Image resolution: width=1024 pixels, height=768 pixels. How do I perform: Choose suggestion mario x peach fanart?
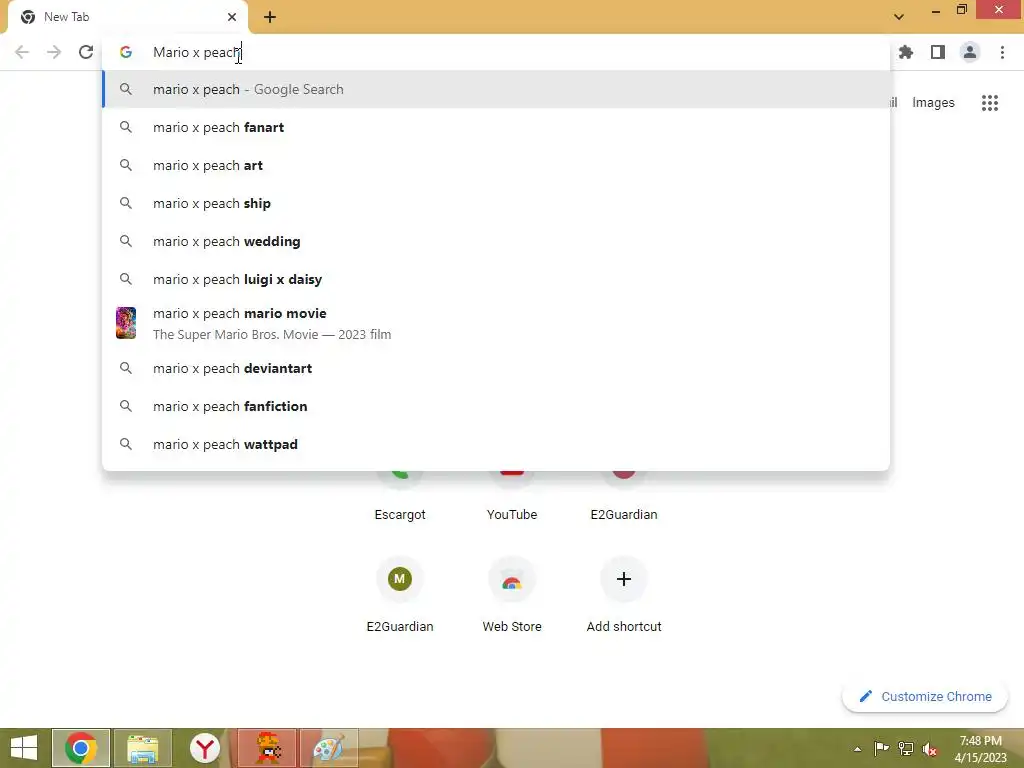(496, 127)
